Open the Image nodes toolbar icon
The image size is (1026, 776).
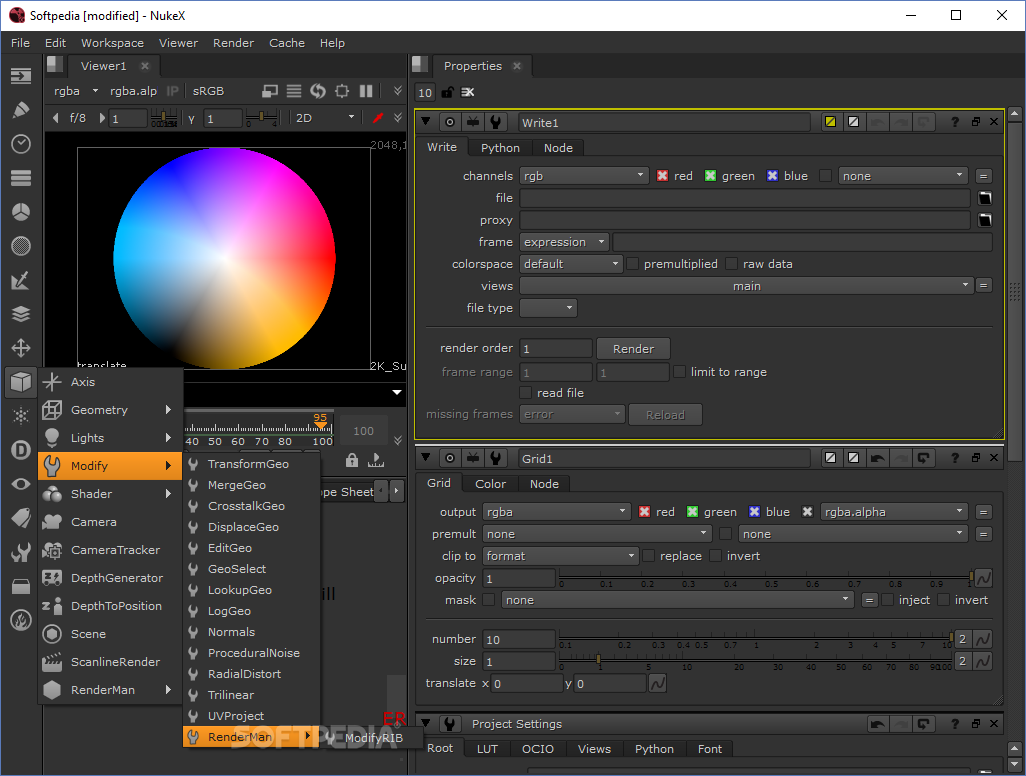[21, 76]
